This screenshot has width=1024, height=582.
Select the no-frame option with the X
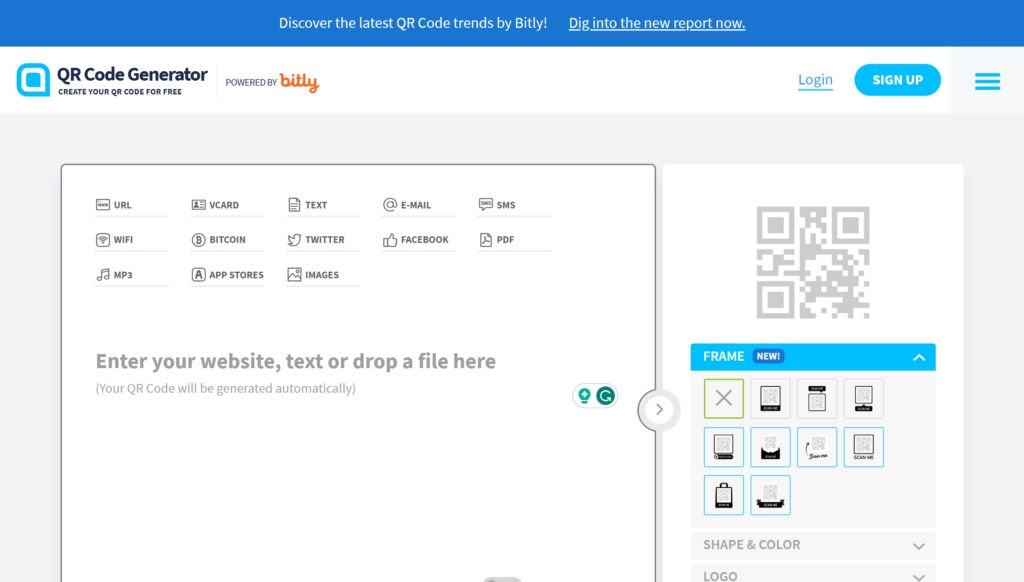pyautogui.click(x=723, y=397)
